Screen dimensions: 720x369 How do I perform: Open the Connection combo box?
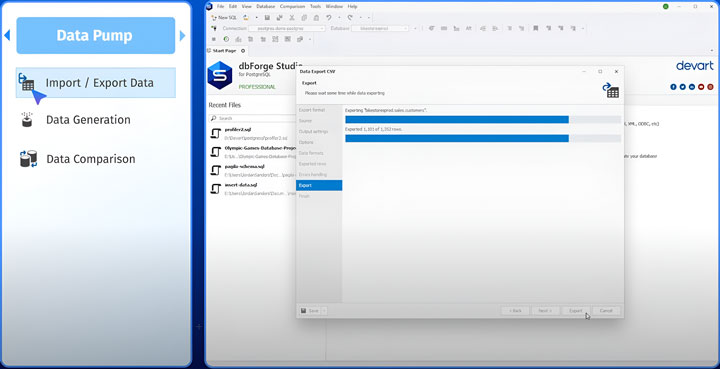[287, 28]
